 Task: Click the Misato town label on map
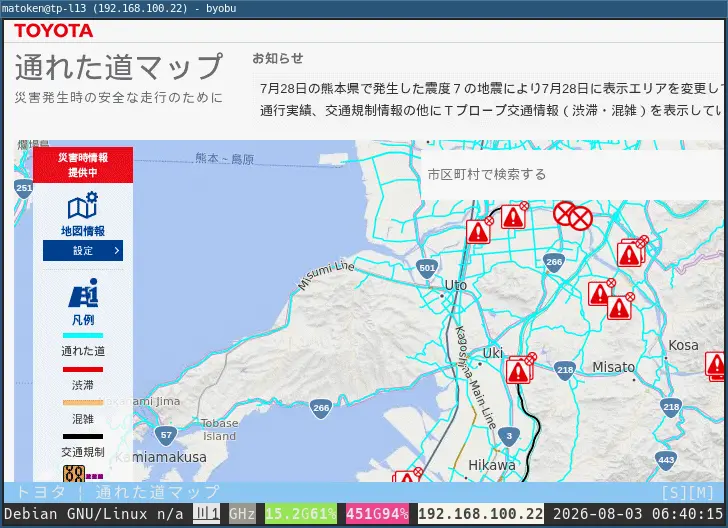(613, 367)
